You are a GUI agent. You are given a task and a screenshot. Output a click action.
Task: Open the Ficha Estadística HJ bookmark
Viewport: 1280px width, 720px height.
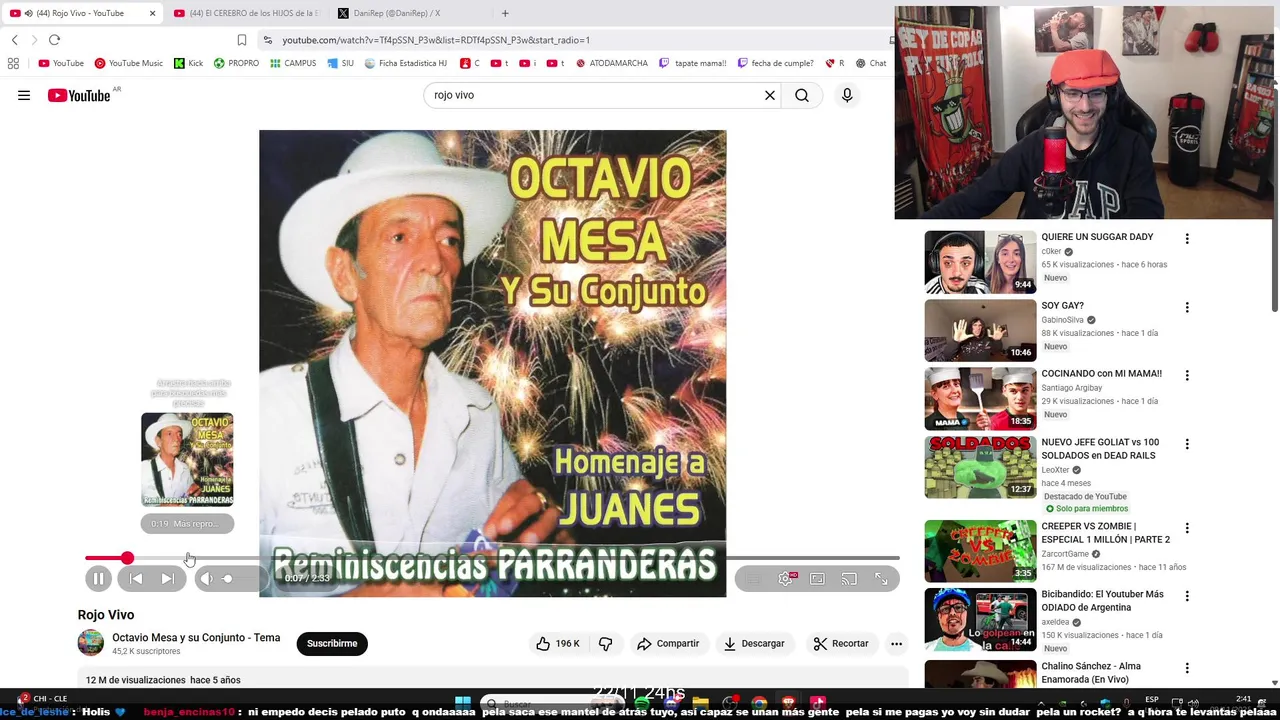(406, 63)
